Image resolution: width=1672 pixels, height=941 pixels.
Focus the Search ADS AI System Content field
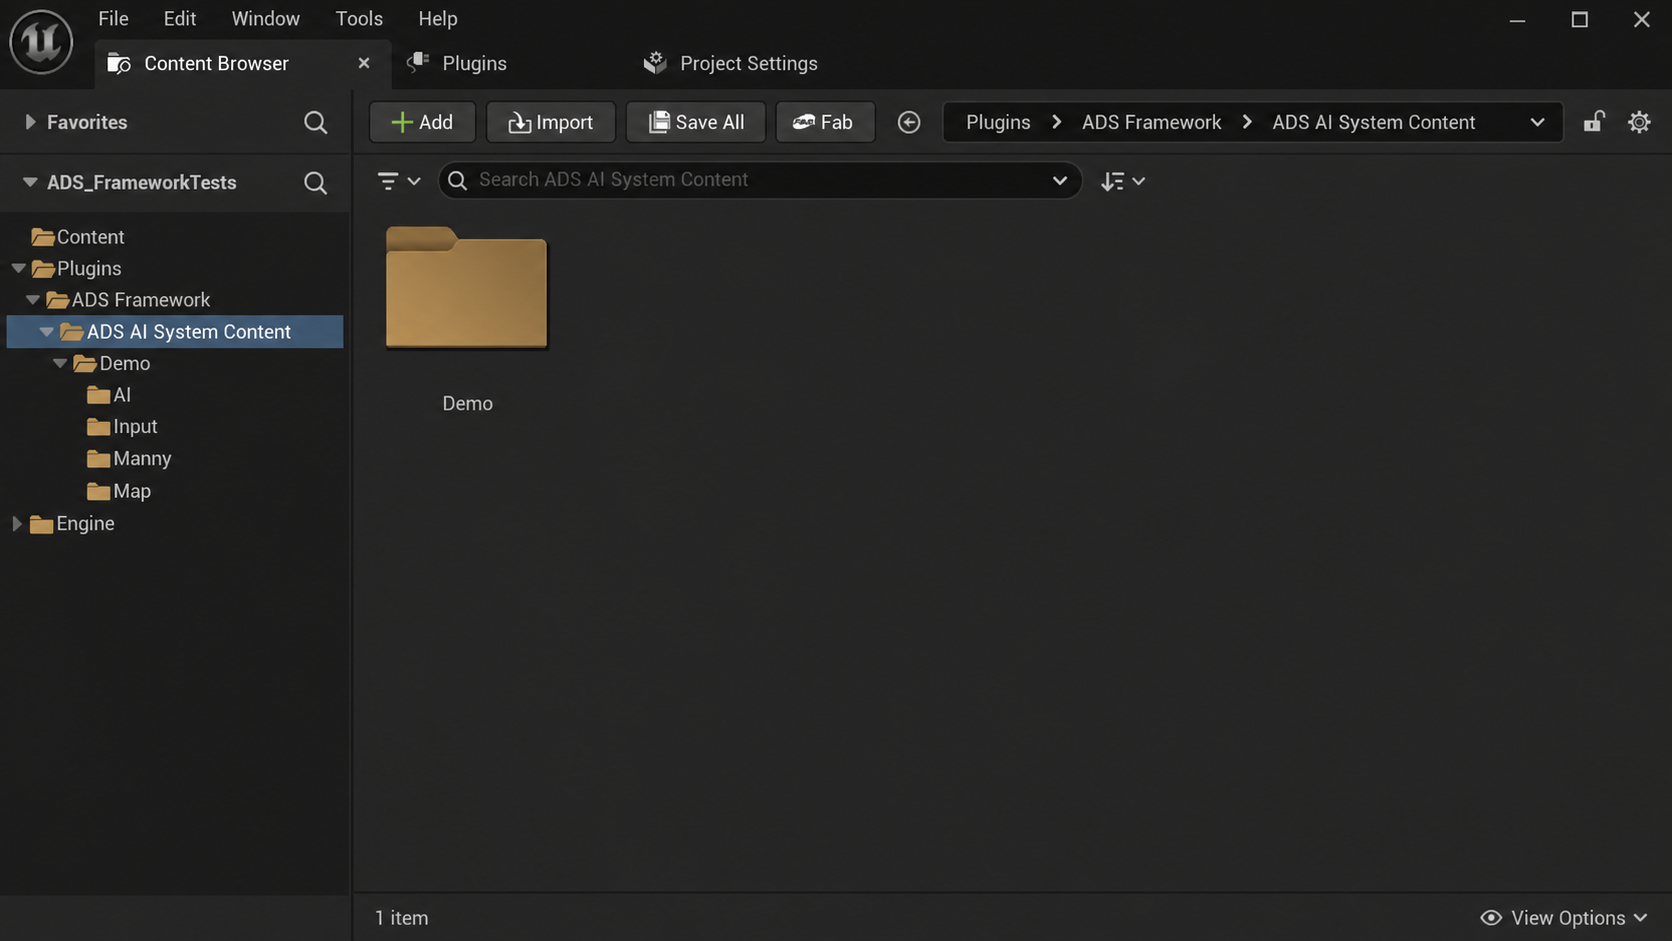coord(760,180)
